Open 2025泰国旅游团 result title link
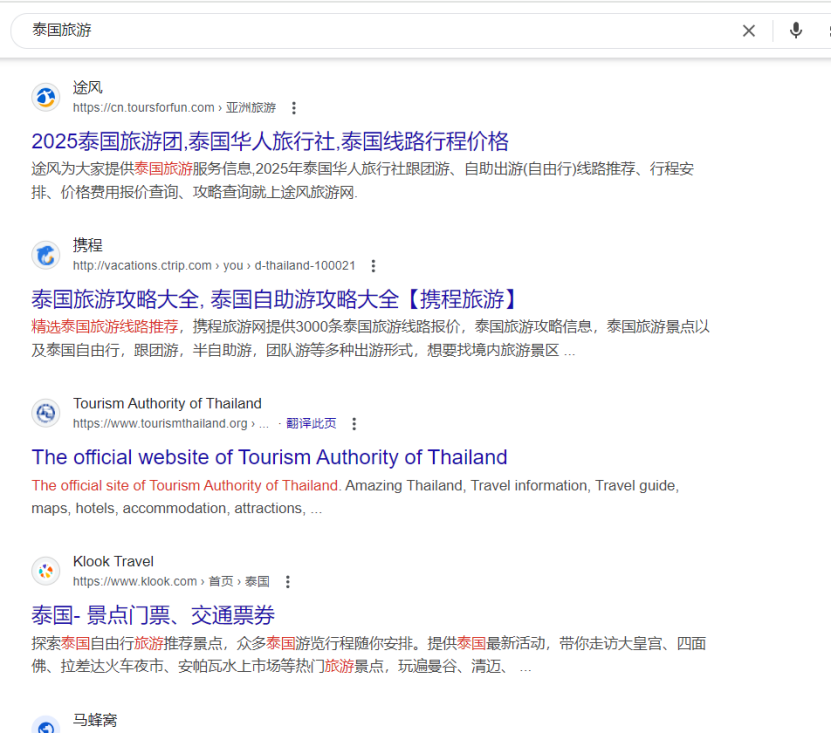The height and width of the screenshot is (733, 831). tap(270, 142)
